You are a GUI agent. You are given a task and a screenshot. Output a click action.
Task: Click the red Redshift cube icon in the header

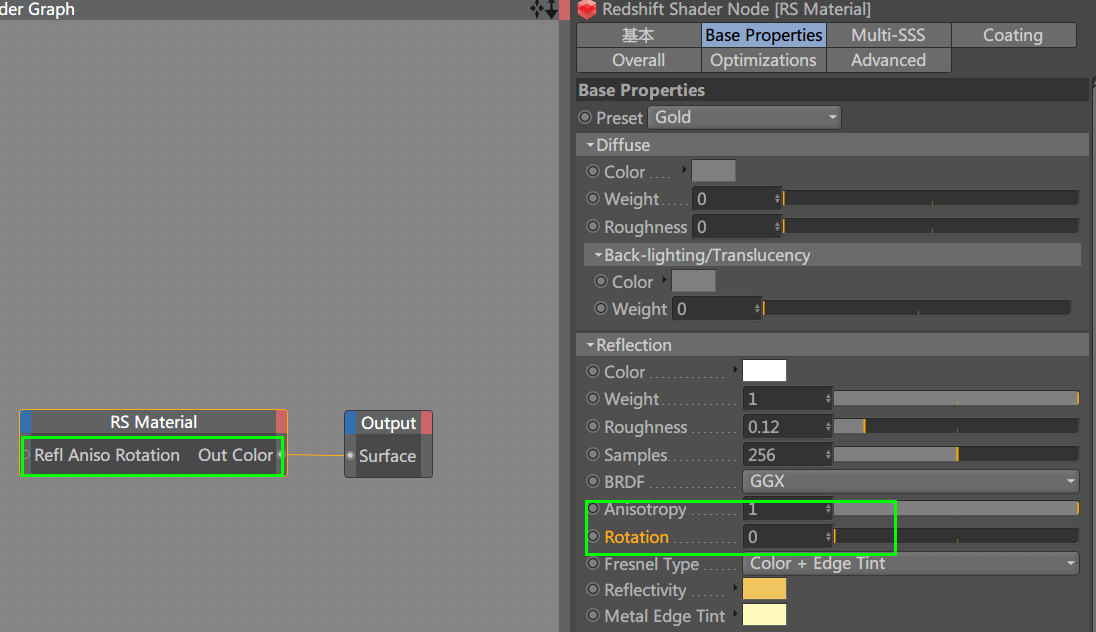point(586,10)
